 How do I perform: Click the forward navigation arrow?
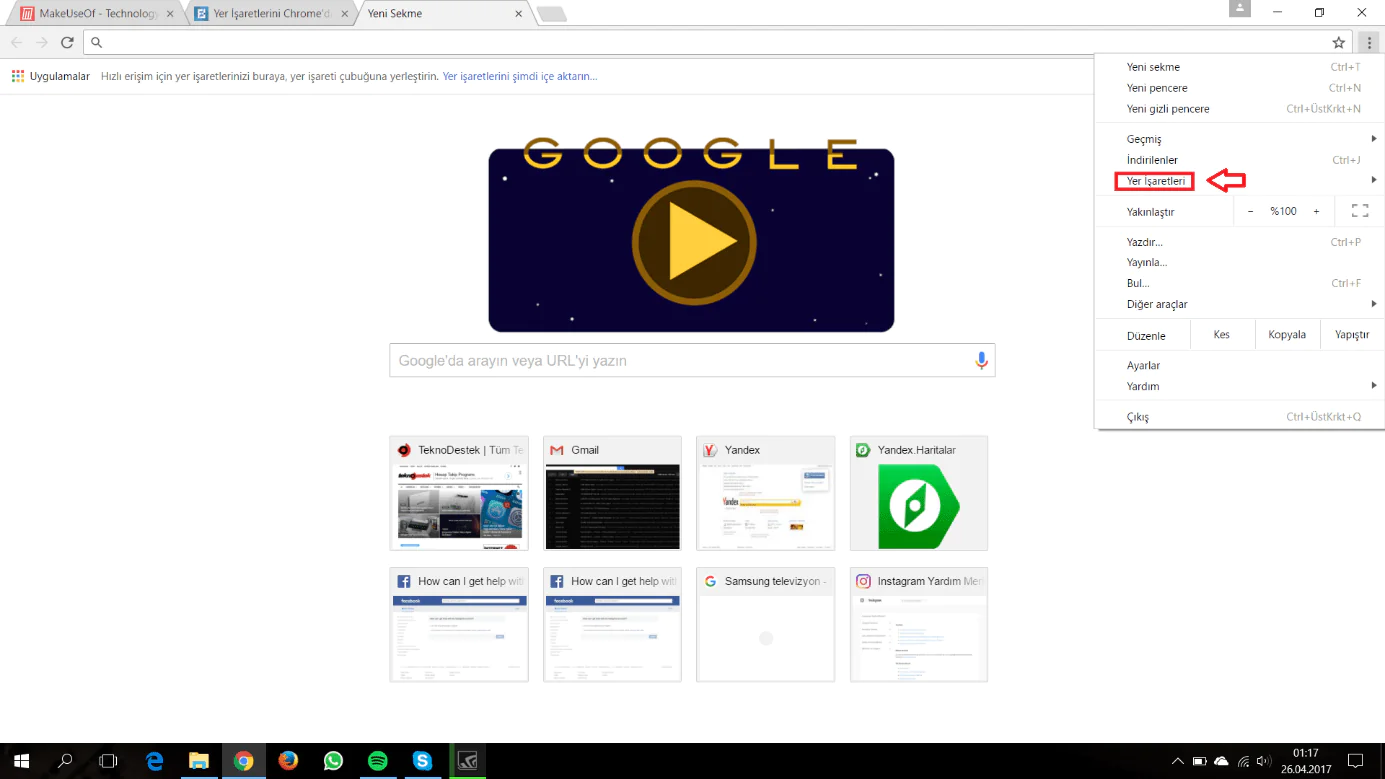42,42
